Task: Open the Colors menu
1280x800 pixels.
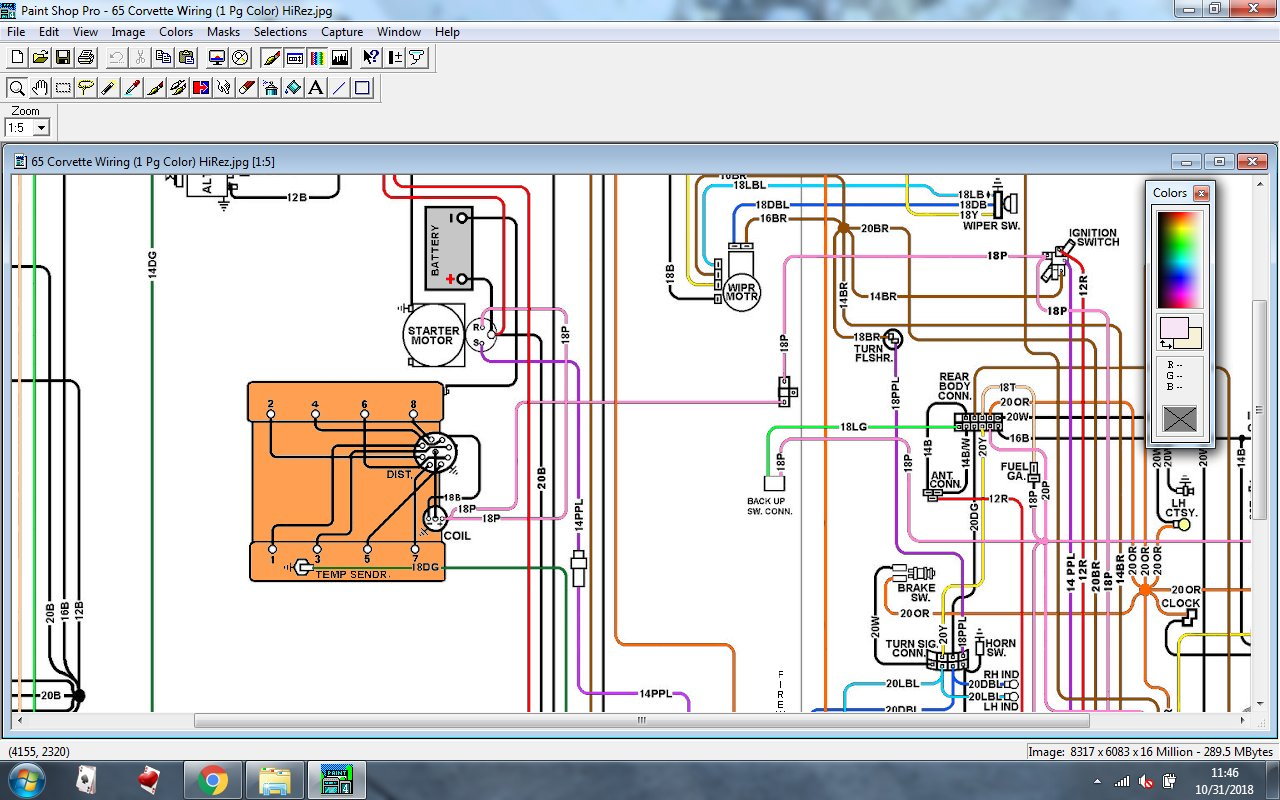Action: click(x=176, y=32)
